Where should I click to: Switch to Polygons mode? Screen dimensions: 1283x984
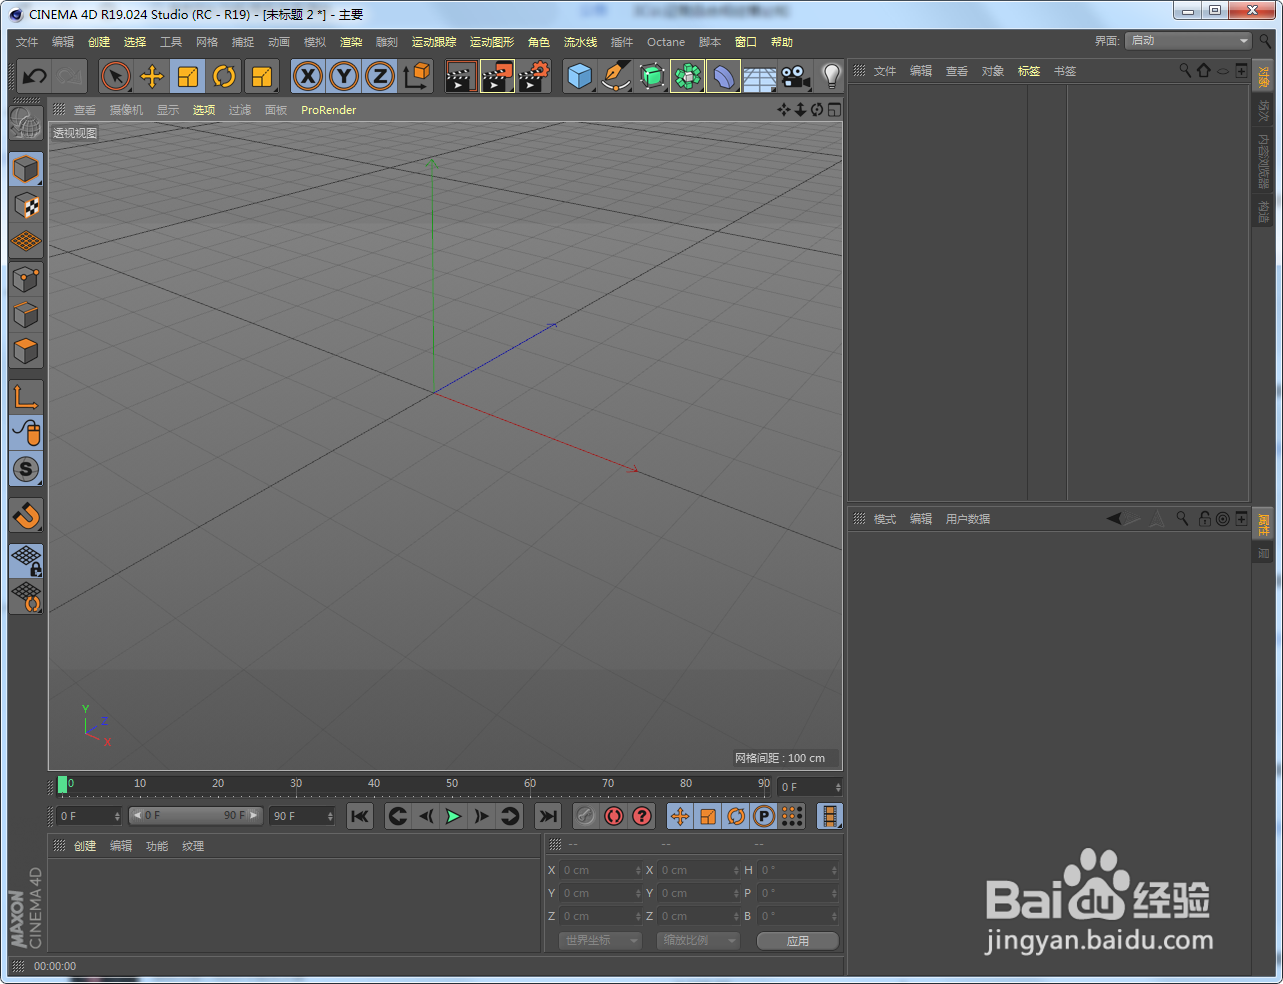pos(26,351)
